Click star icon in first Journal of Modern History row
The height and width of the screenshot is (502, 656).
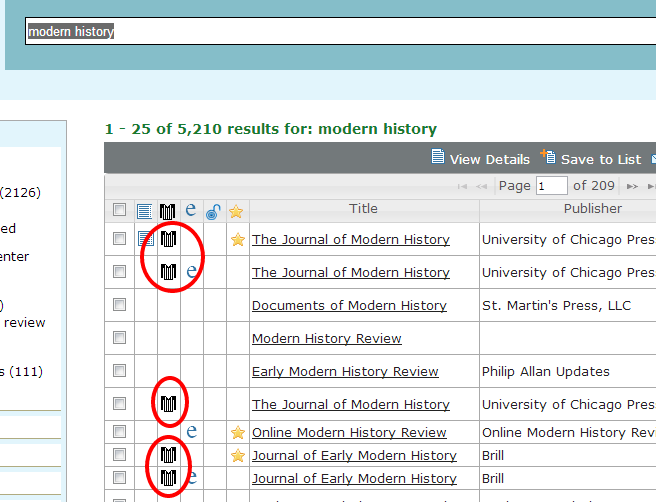click(x=238, y=239)
